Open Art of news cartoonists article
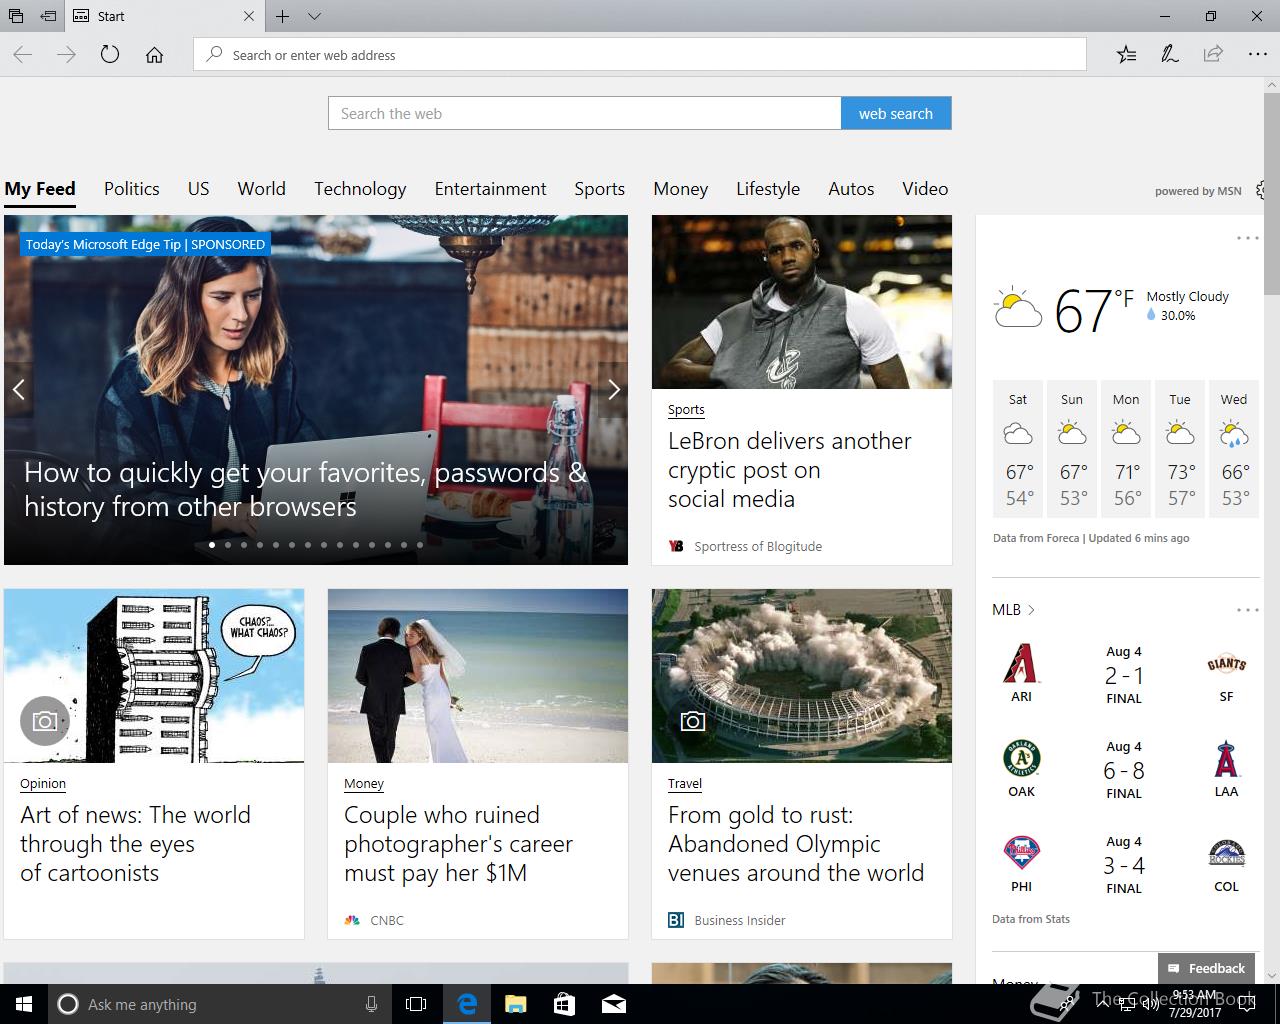The height and width of the screenshot is (1024, 1280). coord(135,844)
